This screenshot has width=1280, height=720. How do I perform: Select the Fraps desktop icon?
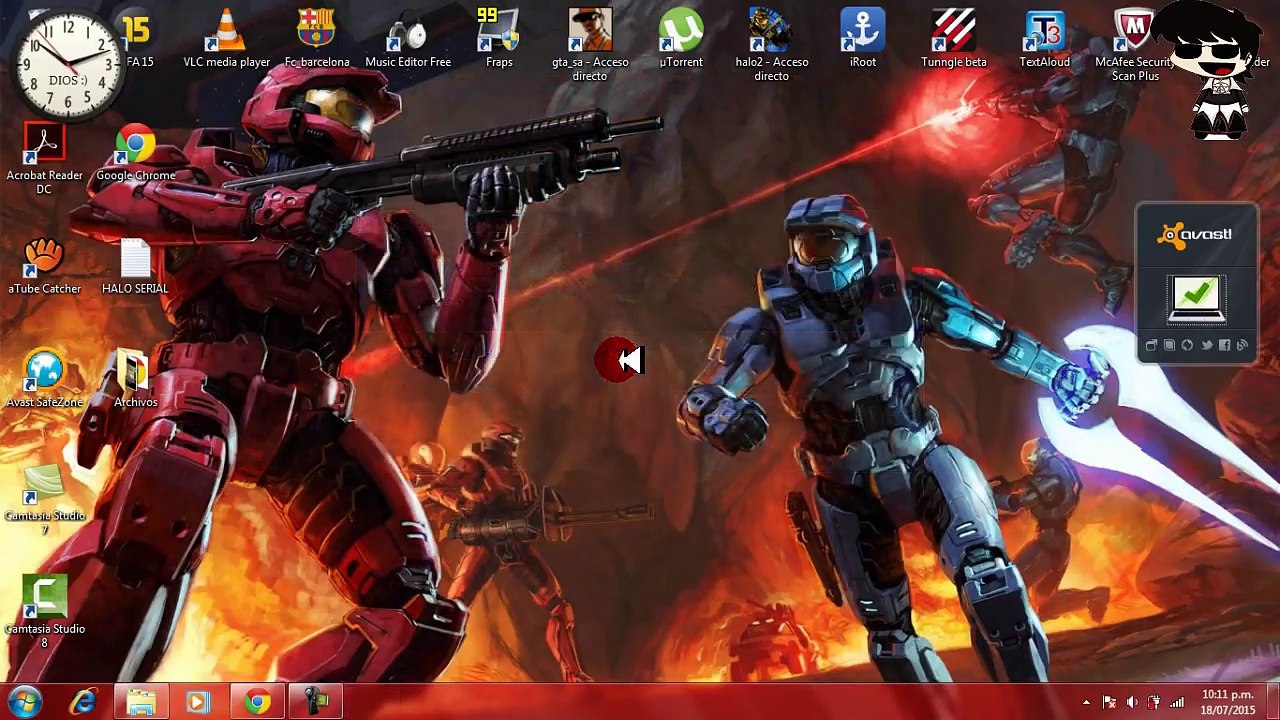(x=499, y=40)
